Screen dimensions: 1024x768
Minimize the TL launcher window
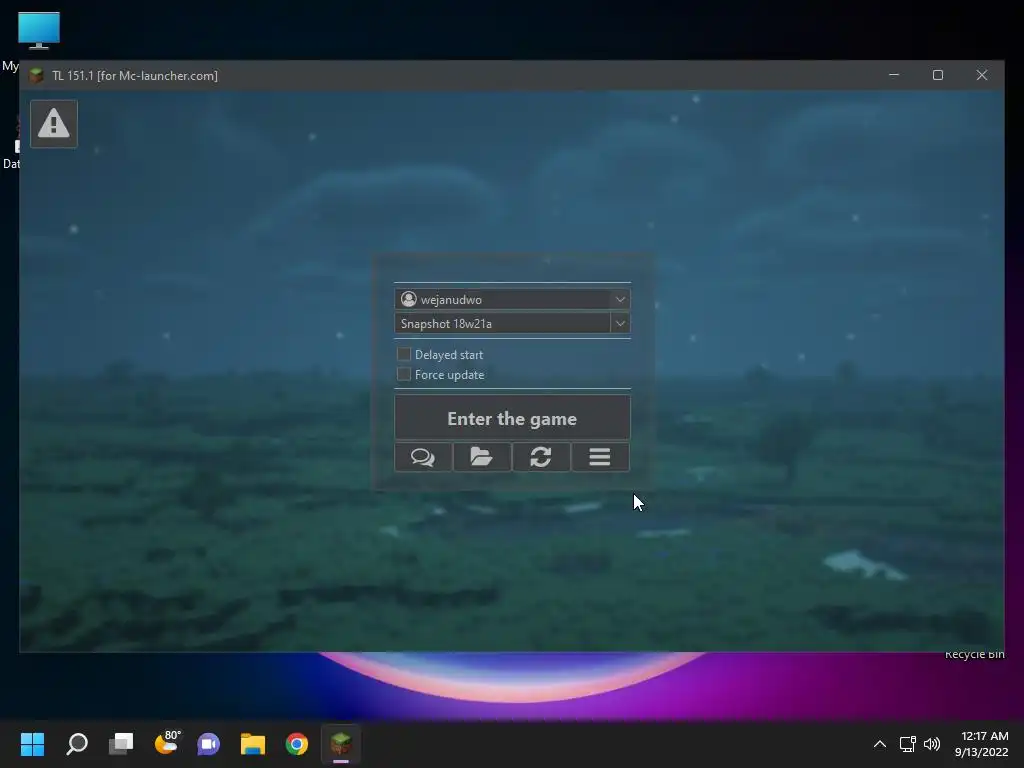point(894,75)
